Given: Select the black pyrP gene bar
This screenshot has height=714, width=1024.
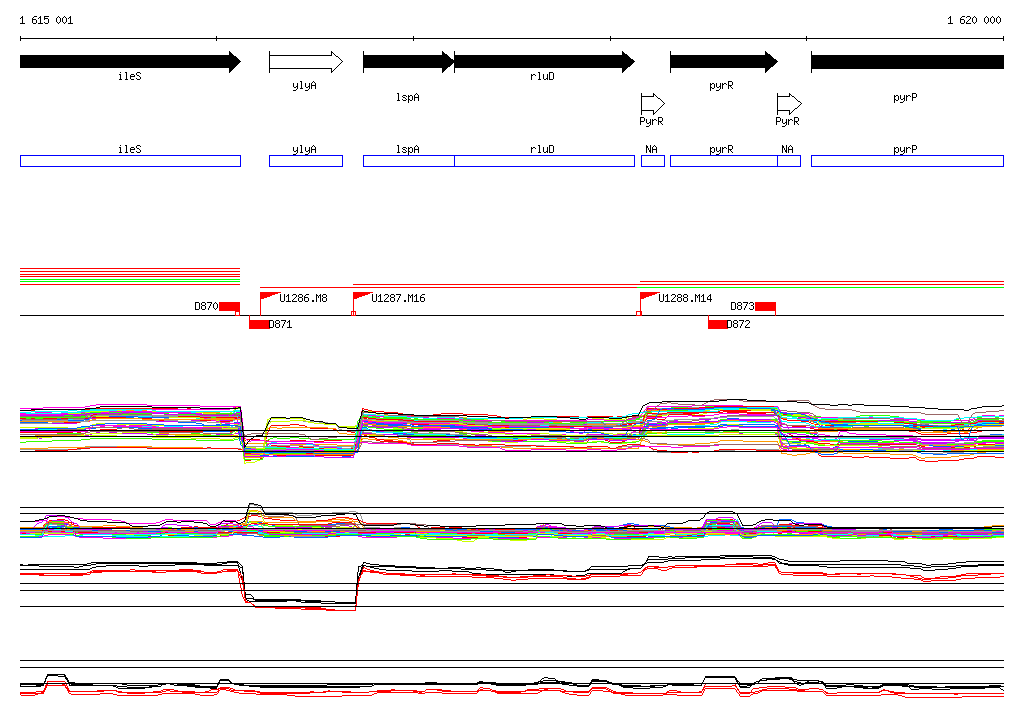Looking at the screenshot, I should pos(907,62).
